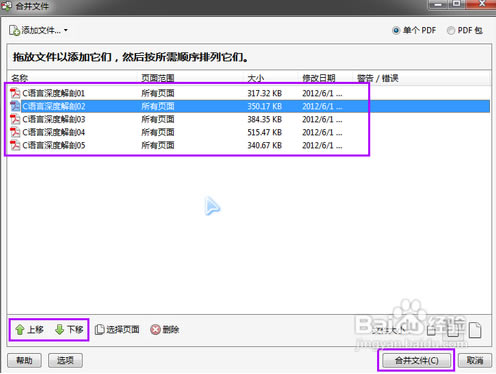Click the 添加文件 add-file icon
Viewport: 496px width, 374px height.
point(14,30)
